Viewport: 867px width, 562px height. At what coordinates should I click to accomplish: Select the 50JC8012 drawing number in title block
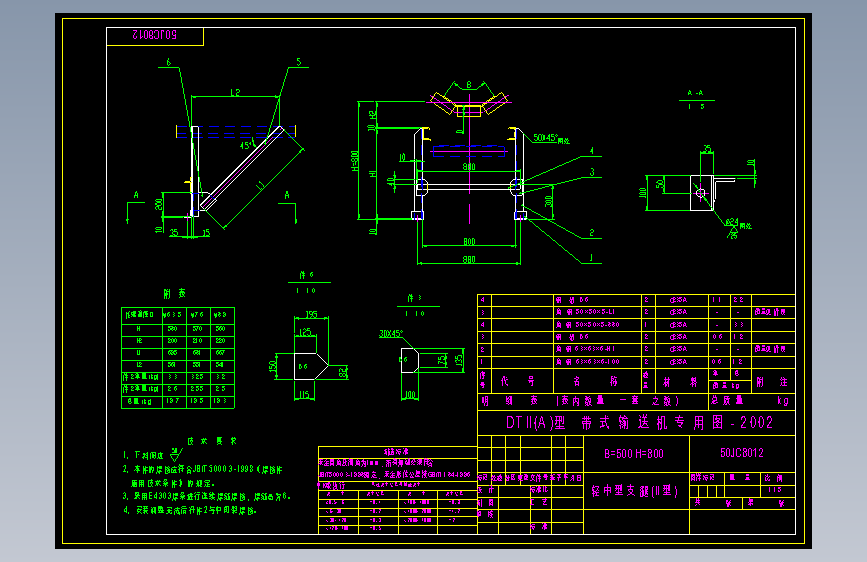tap(741, 453)
